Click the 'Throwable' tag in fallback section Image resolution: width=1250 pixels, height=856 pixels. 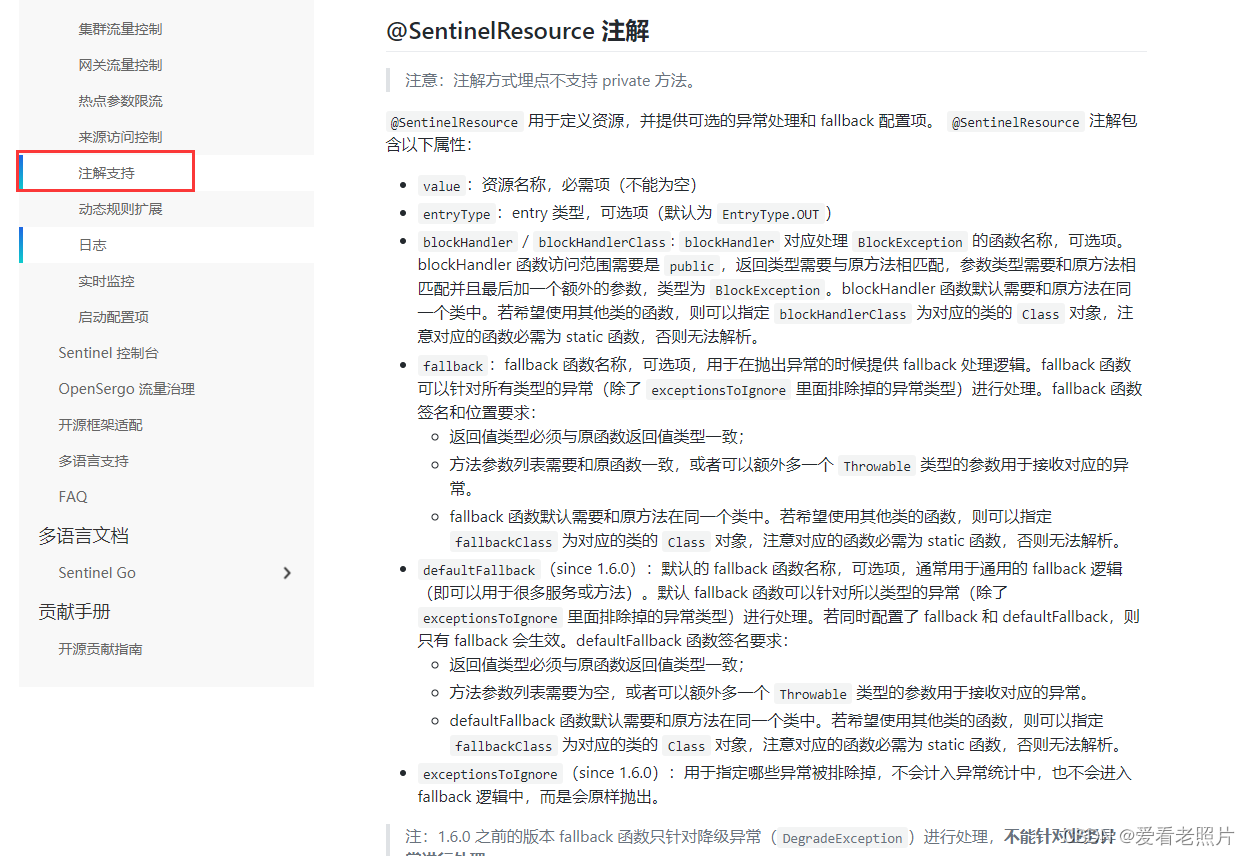pyautogui.click(x=877, y=466)
